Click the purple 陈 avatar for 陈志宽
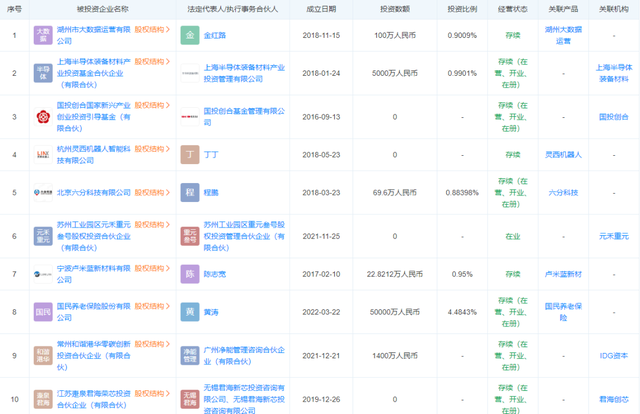The height and width of the screenshot is (414, 640). (x=190, y=274)
